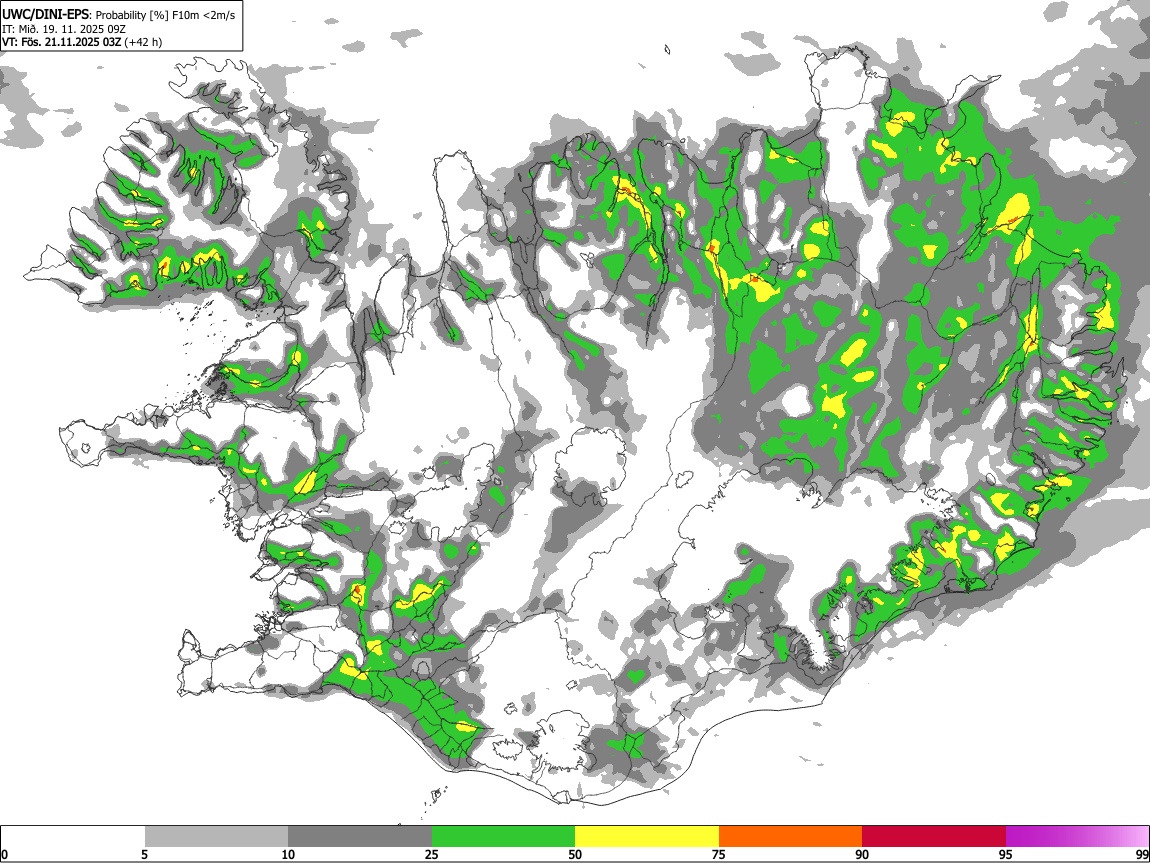
Task: Click the '(+42 h)' forecast offset text
Action: click(x=143, y=42)
